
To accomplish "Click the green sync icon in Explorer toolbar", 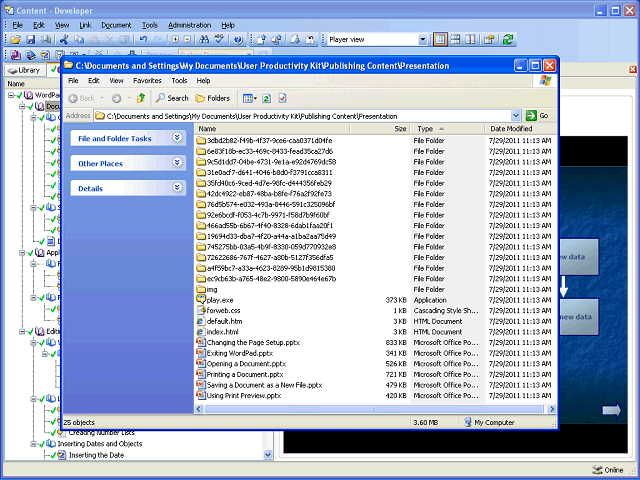I will coord(267,98).
